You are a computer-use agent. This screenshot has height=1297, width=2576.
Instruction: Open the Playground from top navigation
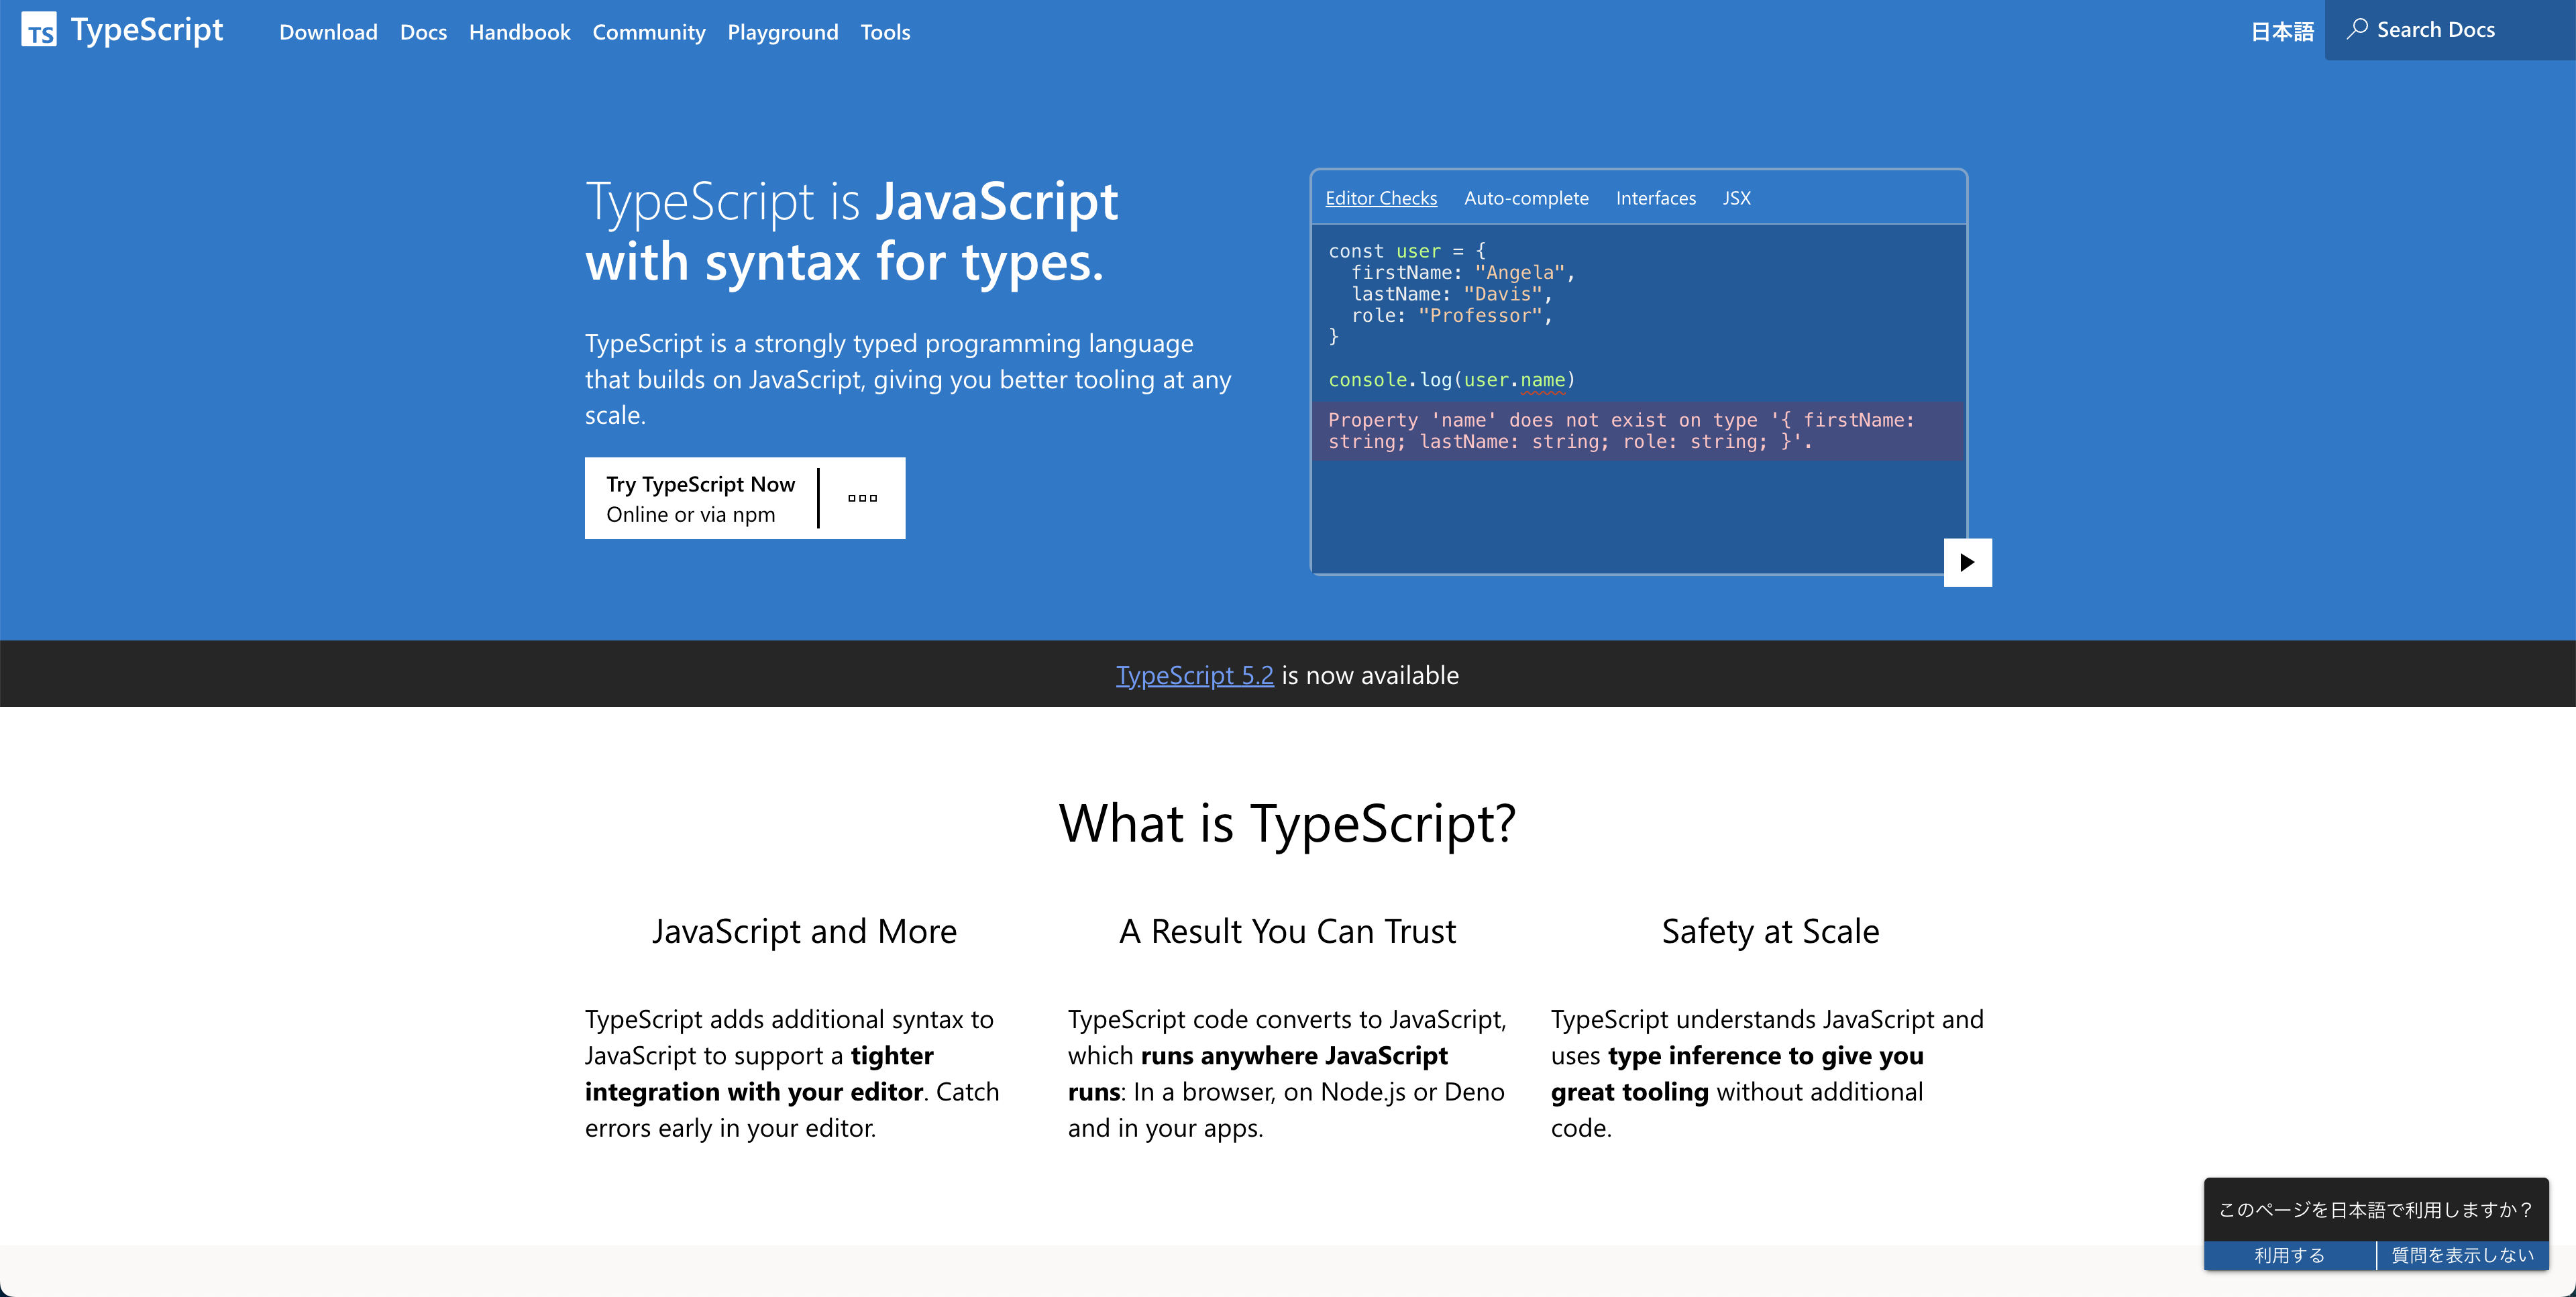coord(782,32)
